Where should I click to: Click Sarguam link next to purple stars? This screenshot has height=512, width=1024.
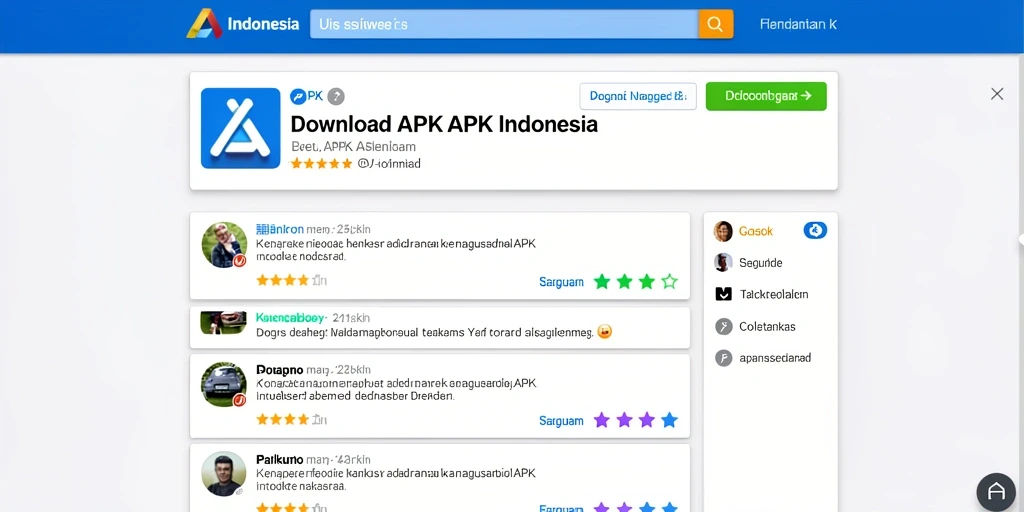click(x=561, y=421)
